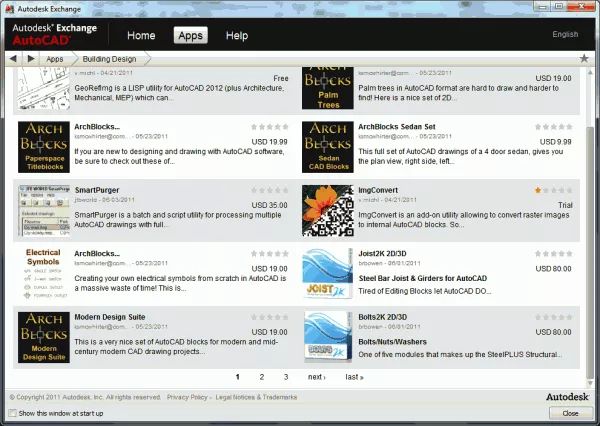
Task: Open the SmartPurger screenshot thumbnail
Action: point(44,211)
